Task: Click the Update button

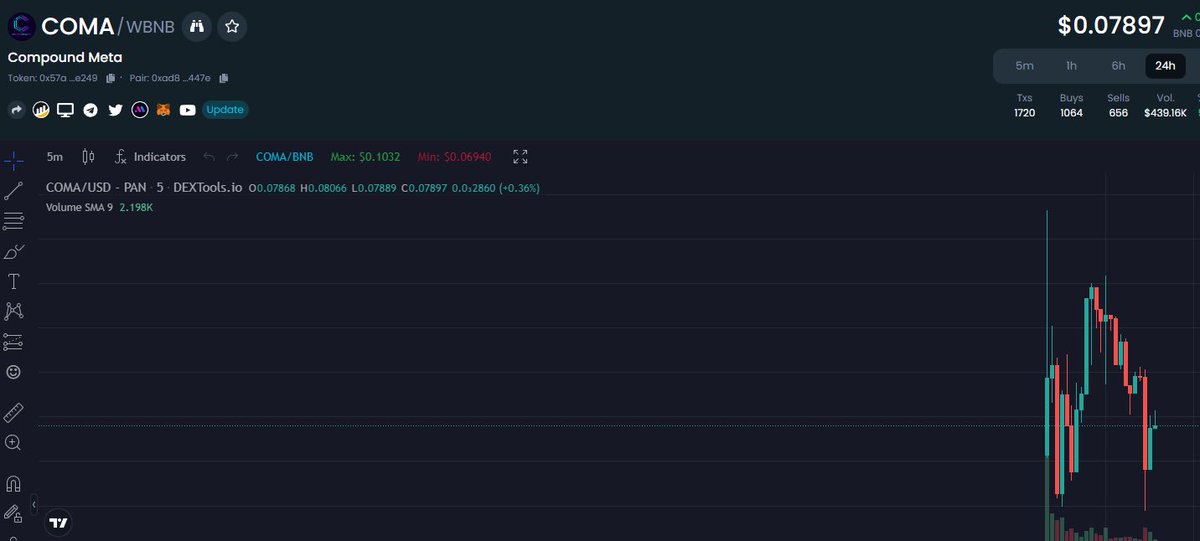Action: [x=225, y=110]
